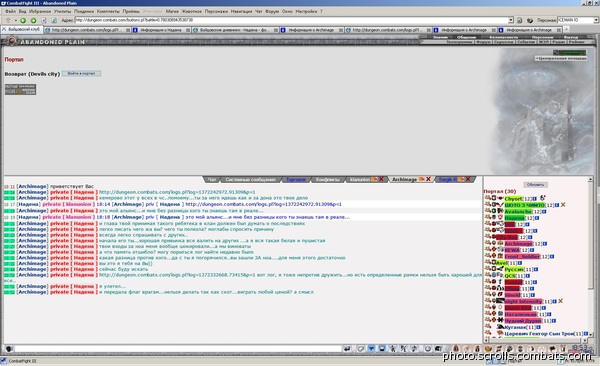Viewport: 600px width, 366px height.
Task: Toggle the blue down-arrow chat filter button
Action: (371, 349)
